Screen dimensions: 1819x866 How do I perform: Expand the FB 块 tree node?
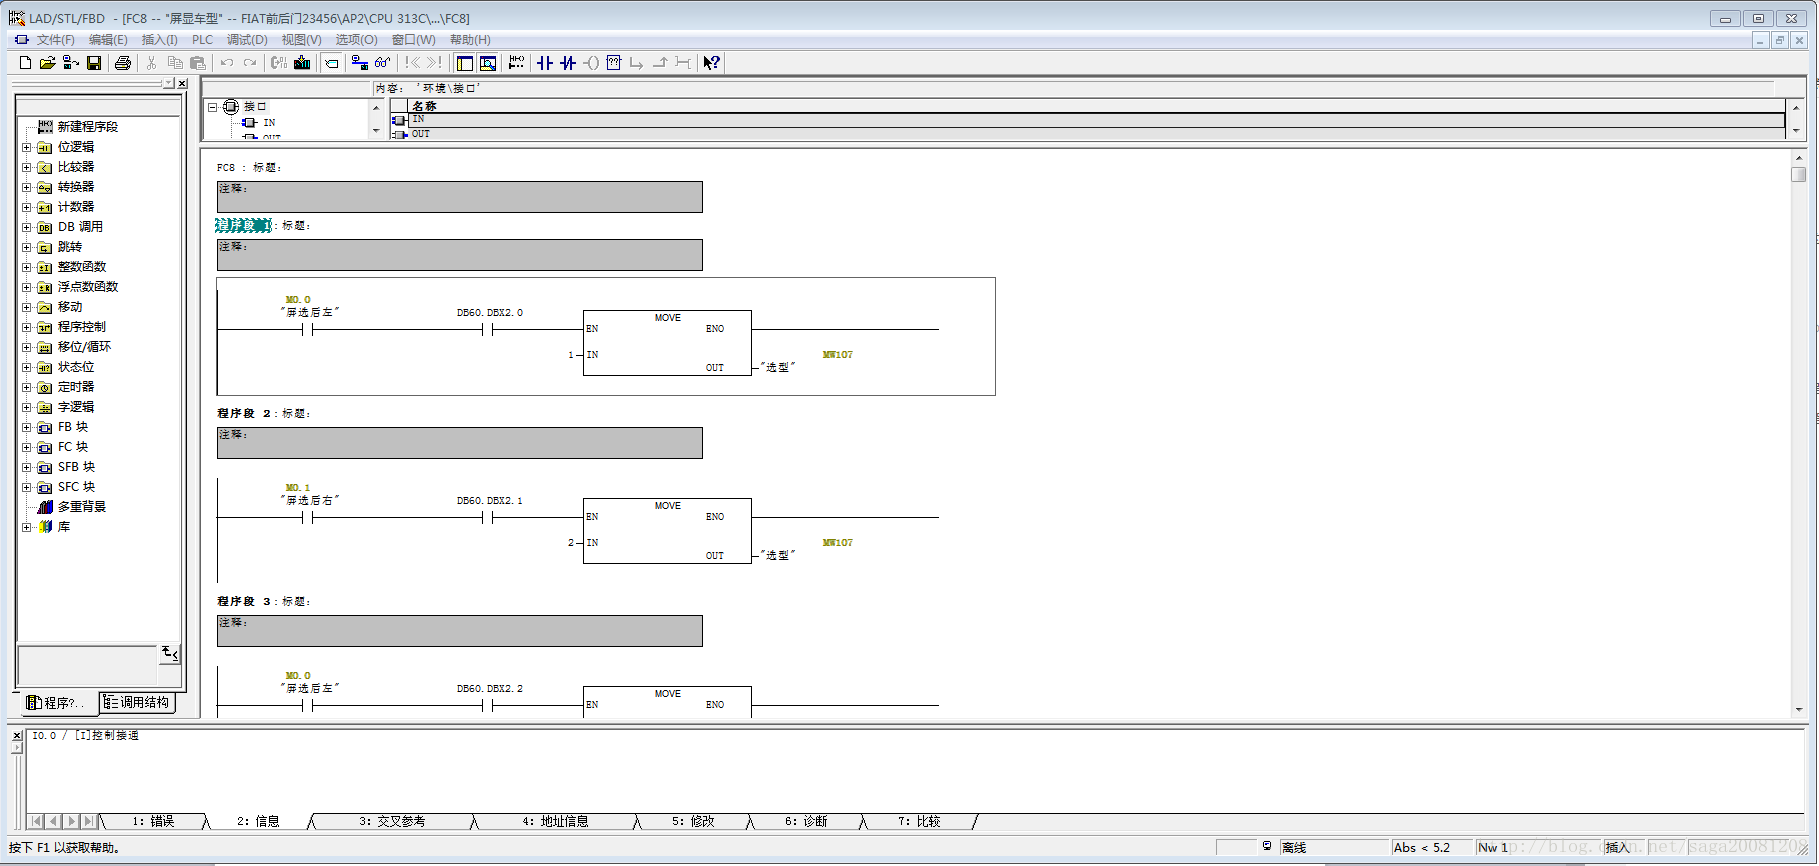(26, 427)
